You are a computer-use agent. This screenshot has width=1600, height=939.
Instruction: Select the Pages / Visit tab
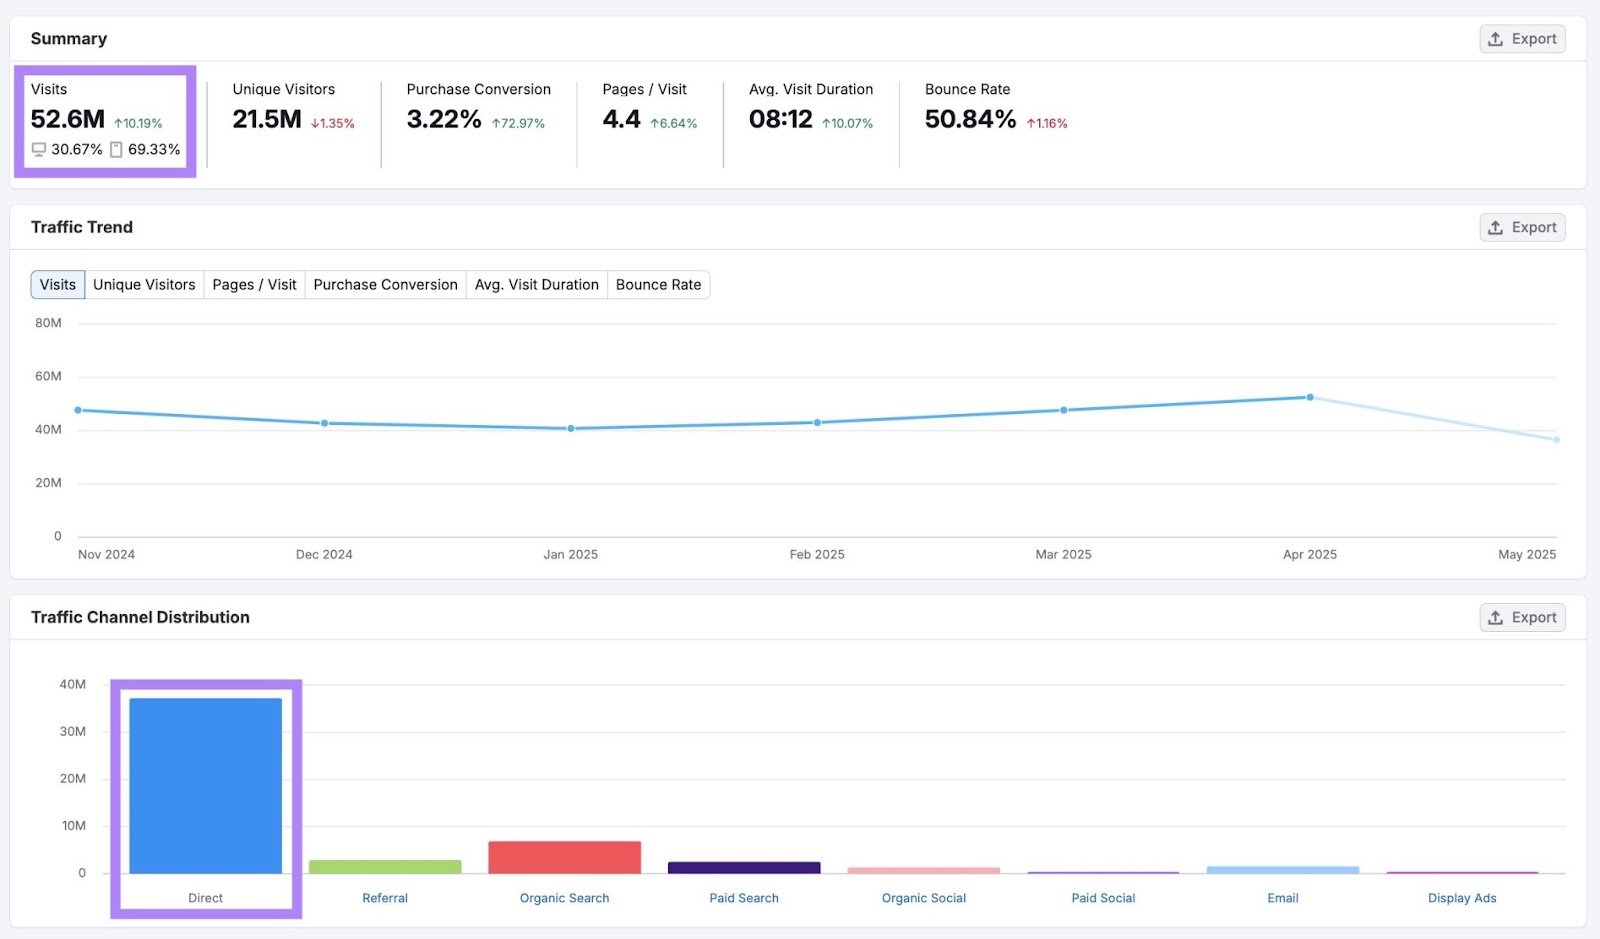click(253, 284)
